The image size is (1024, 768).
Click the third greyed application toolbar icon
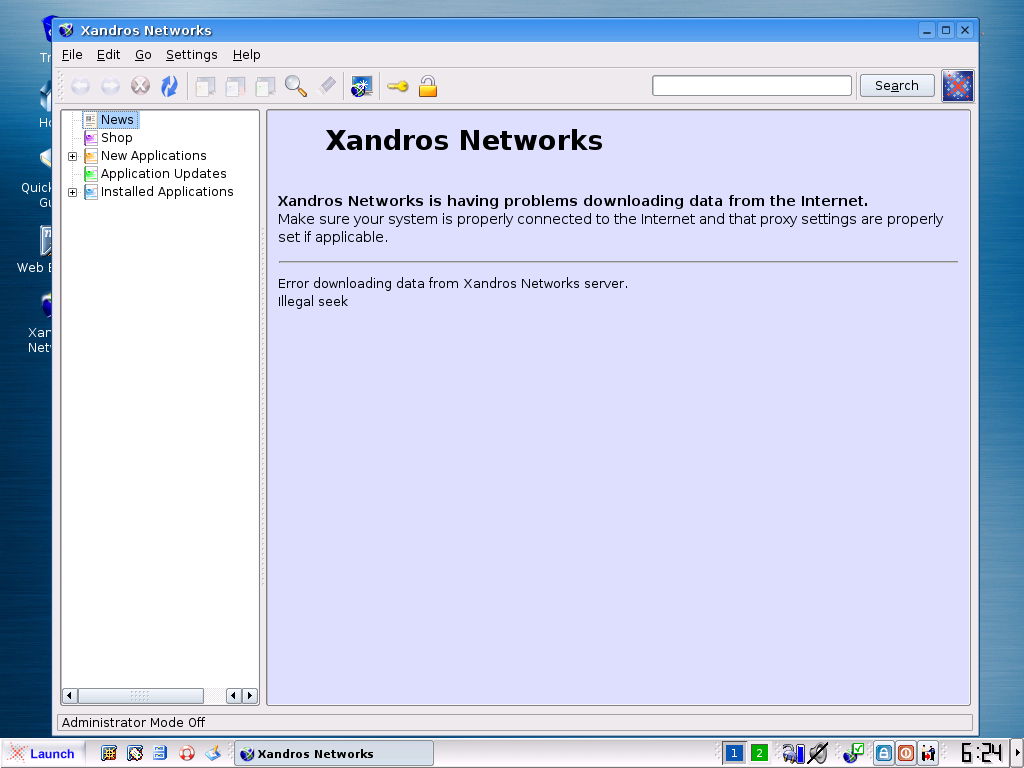[x=266, y=86]
